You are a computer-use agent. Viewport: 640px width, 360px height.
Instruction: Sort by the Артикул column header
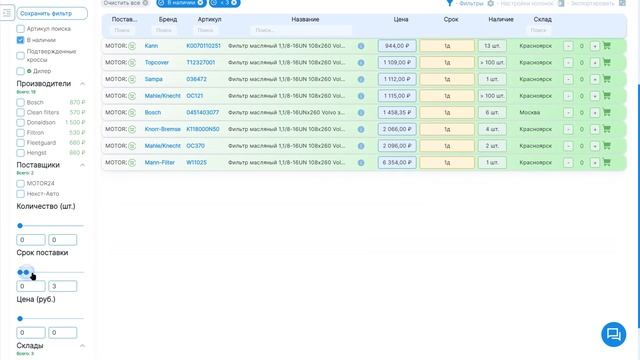click(209, 20)
